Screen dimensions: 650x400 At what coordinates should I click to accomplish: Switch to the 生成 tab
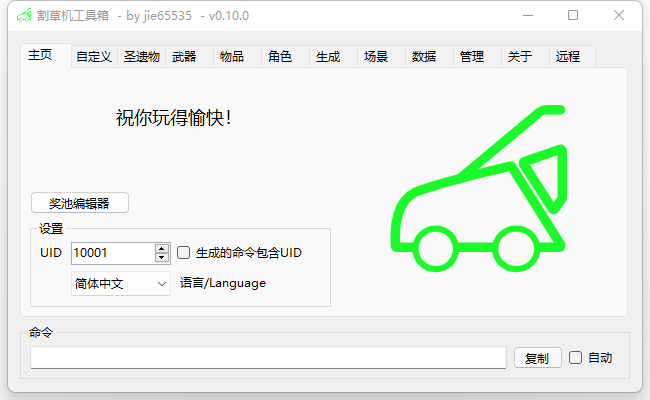click(x=327, y=57)
